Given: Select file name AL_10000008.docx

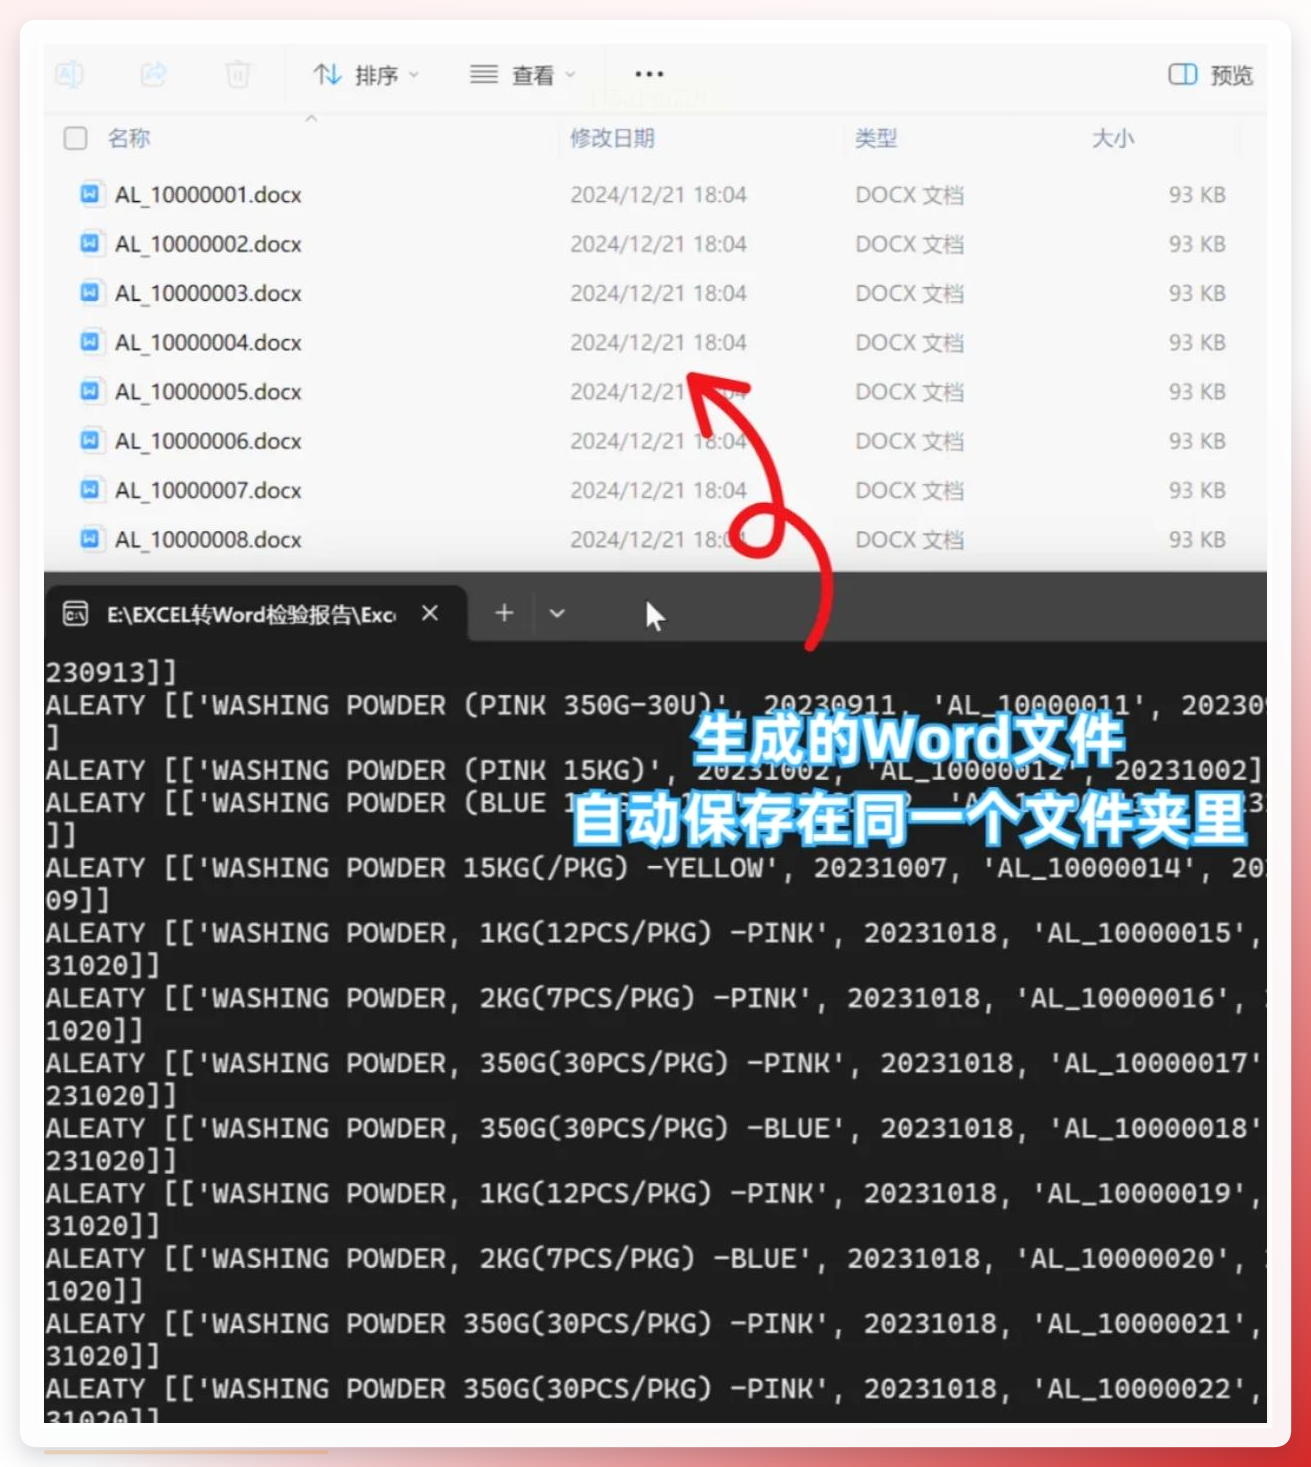Looking at the screenshot, I should click(x=208, y=540).
